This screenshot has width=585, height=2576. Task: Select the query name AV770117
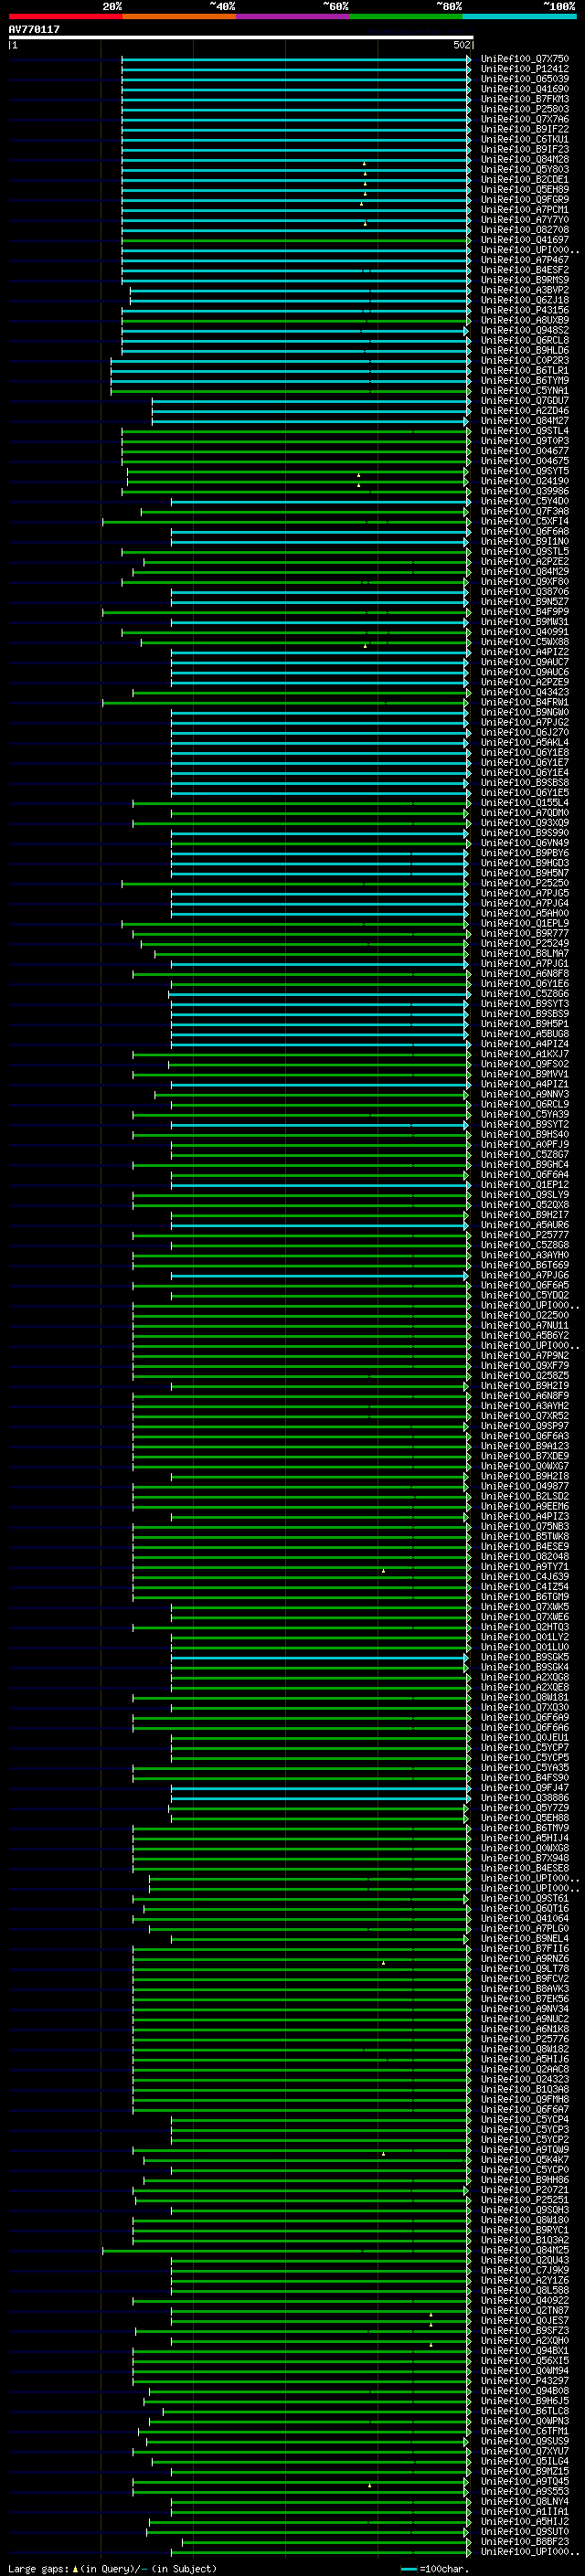point(34,29)
